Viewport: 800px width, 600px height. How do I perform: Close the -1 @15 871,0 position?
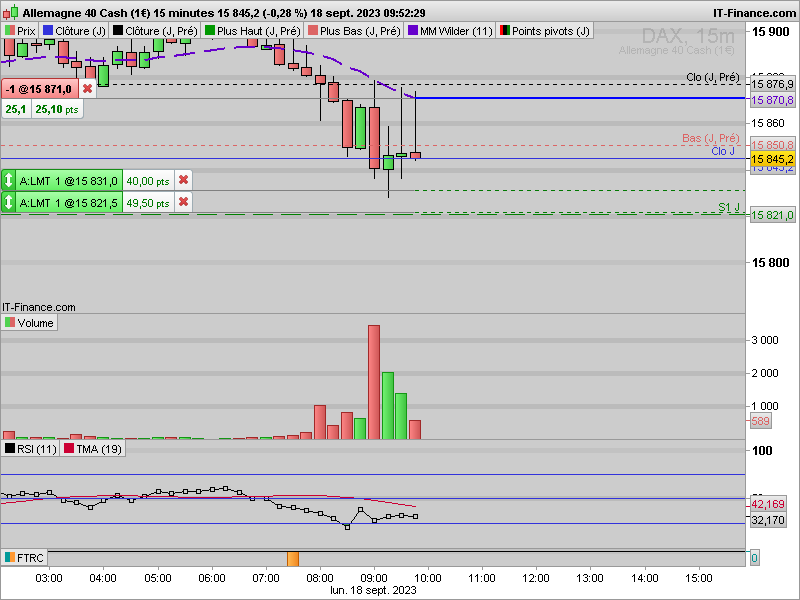pyautogui.click(x=87, y=89)
